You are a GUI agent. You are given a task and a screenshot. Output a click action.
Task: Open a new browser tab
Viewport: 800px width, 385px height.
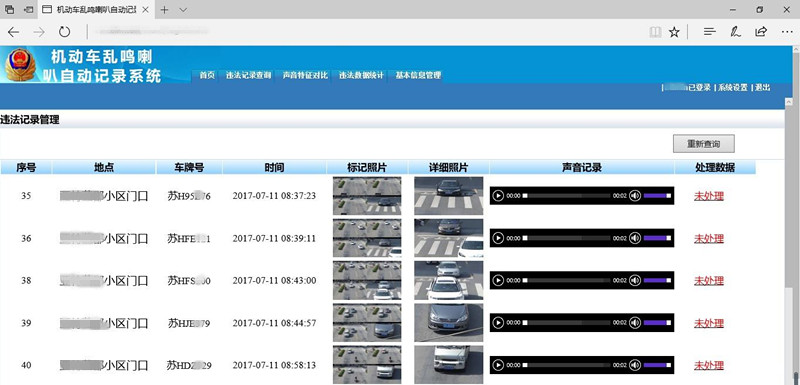point(164,10)
